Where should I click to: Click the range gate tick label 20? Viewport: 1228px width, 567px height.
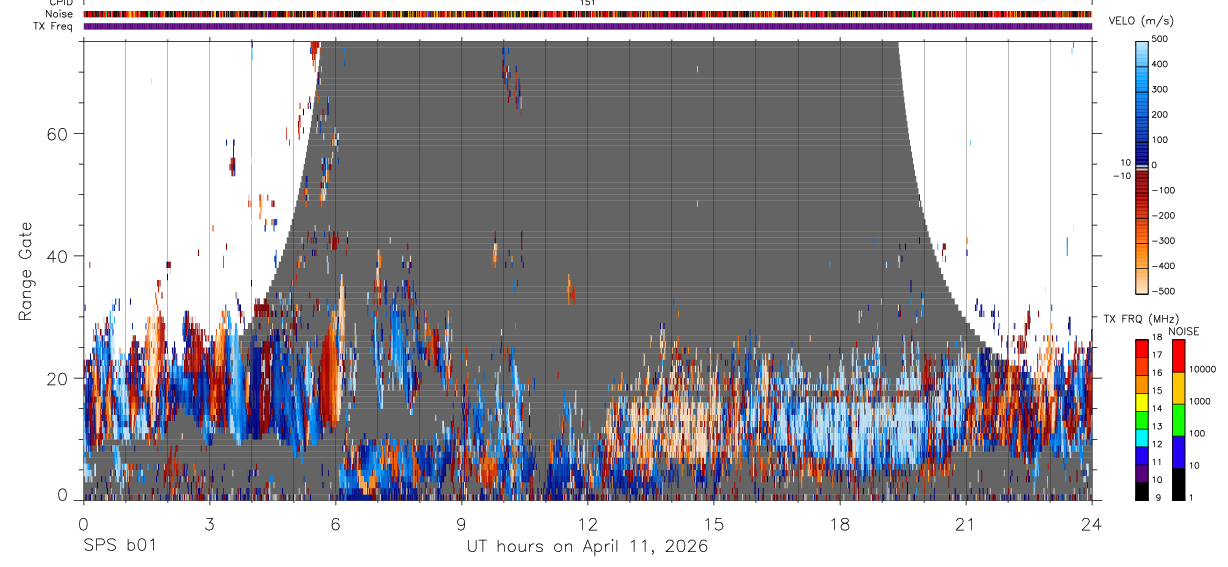click(x=59, y=378)
